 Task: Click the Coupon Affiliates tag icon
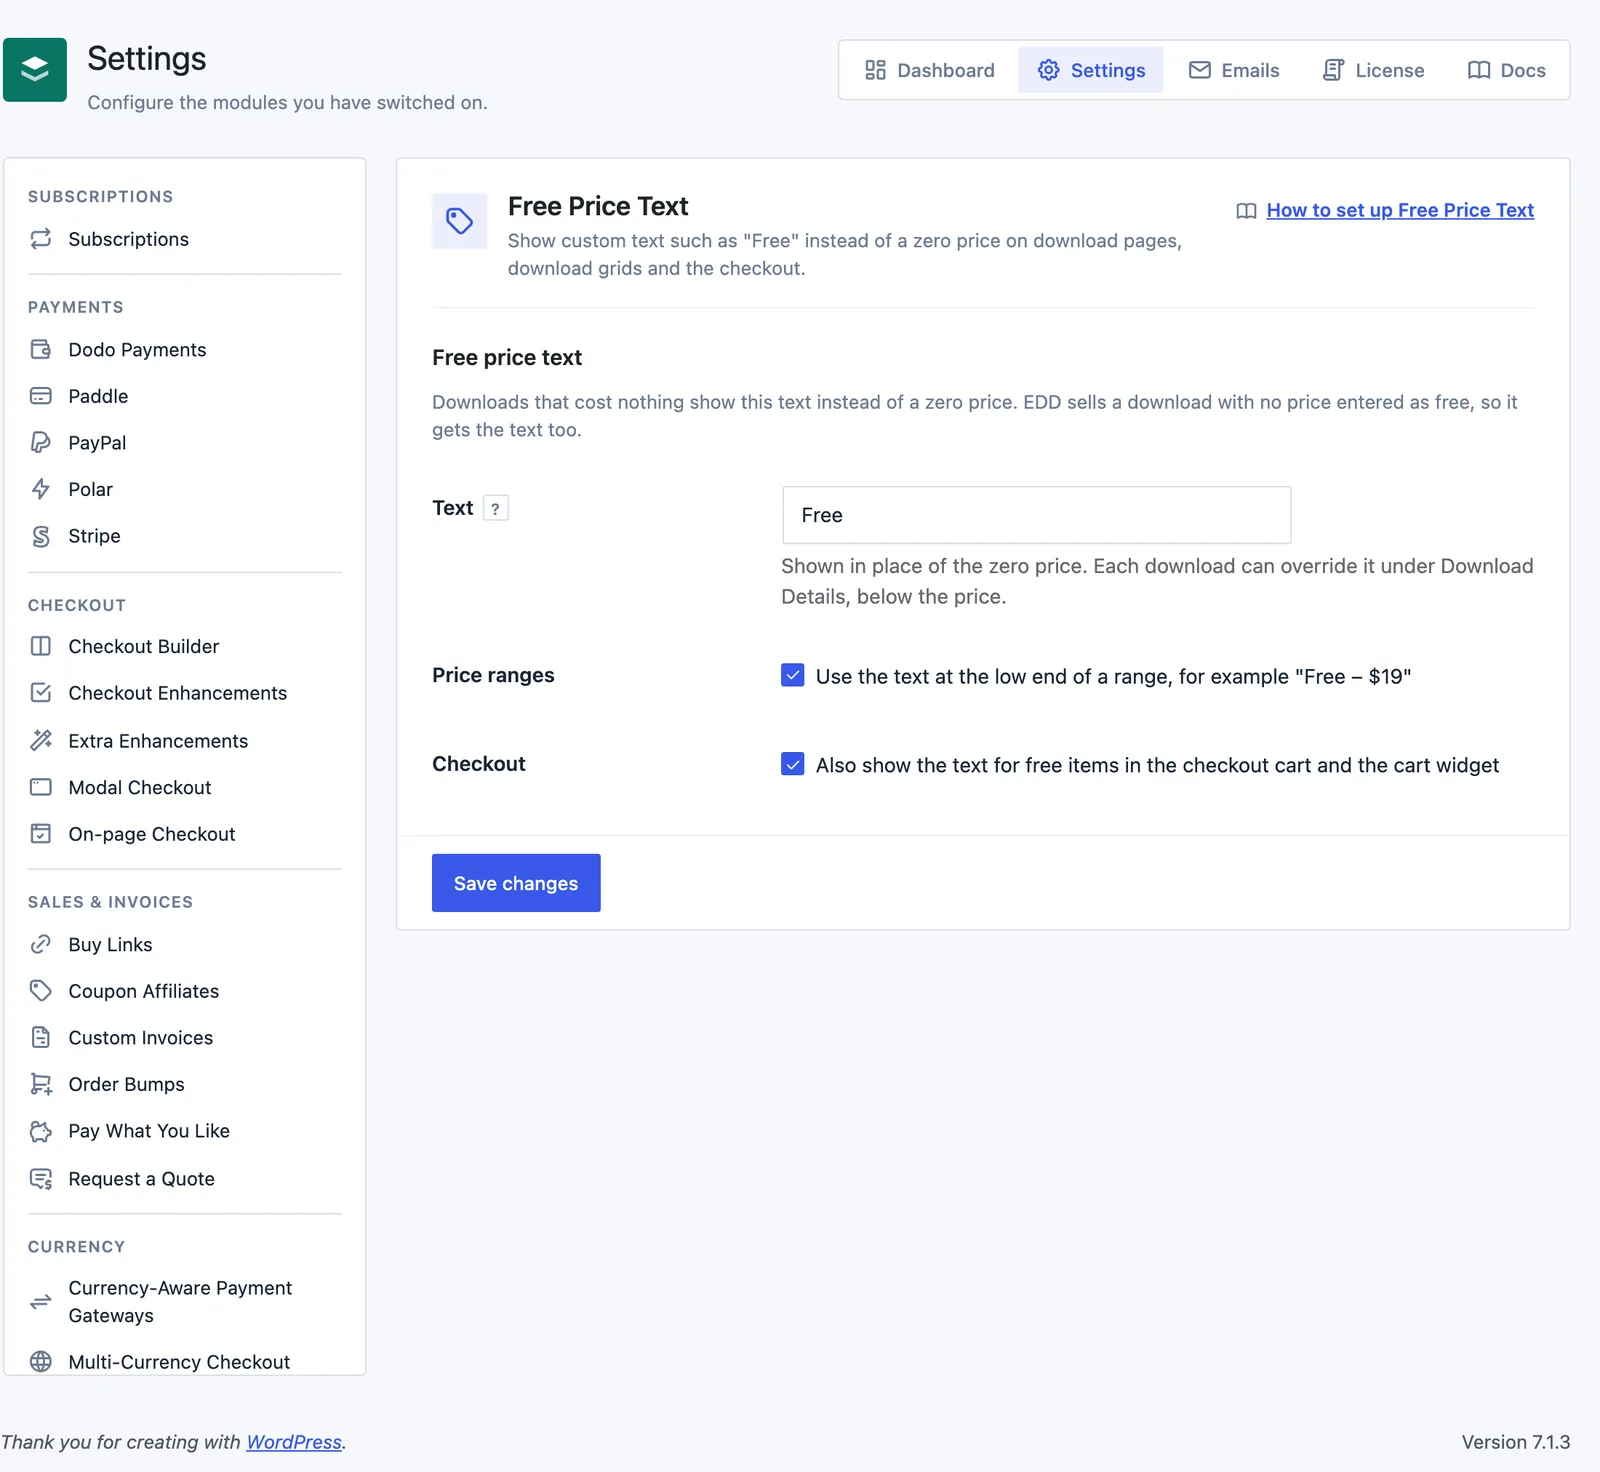pyautogui.click(x=41, y=991)
